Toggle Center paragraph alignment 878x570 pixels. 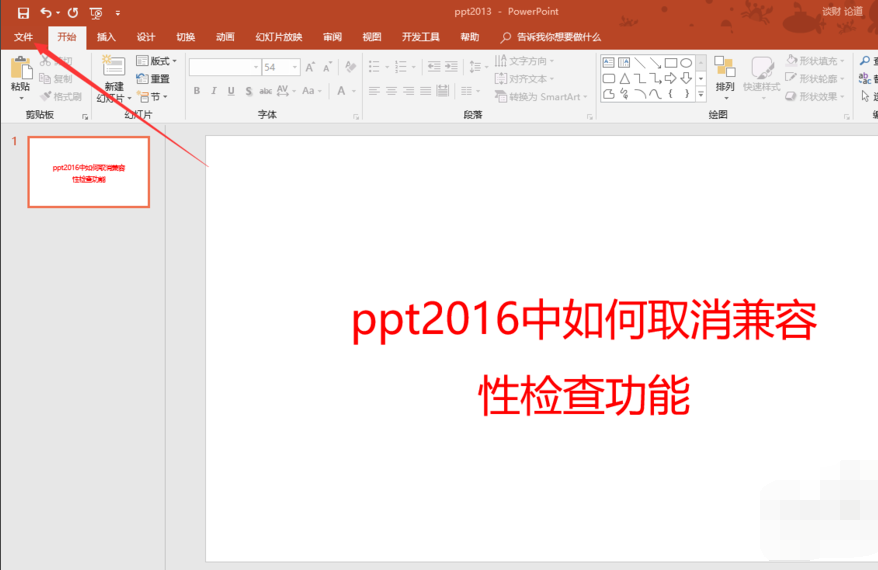pyautogui.click(x=391, y=91)
